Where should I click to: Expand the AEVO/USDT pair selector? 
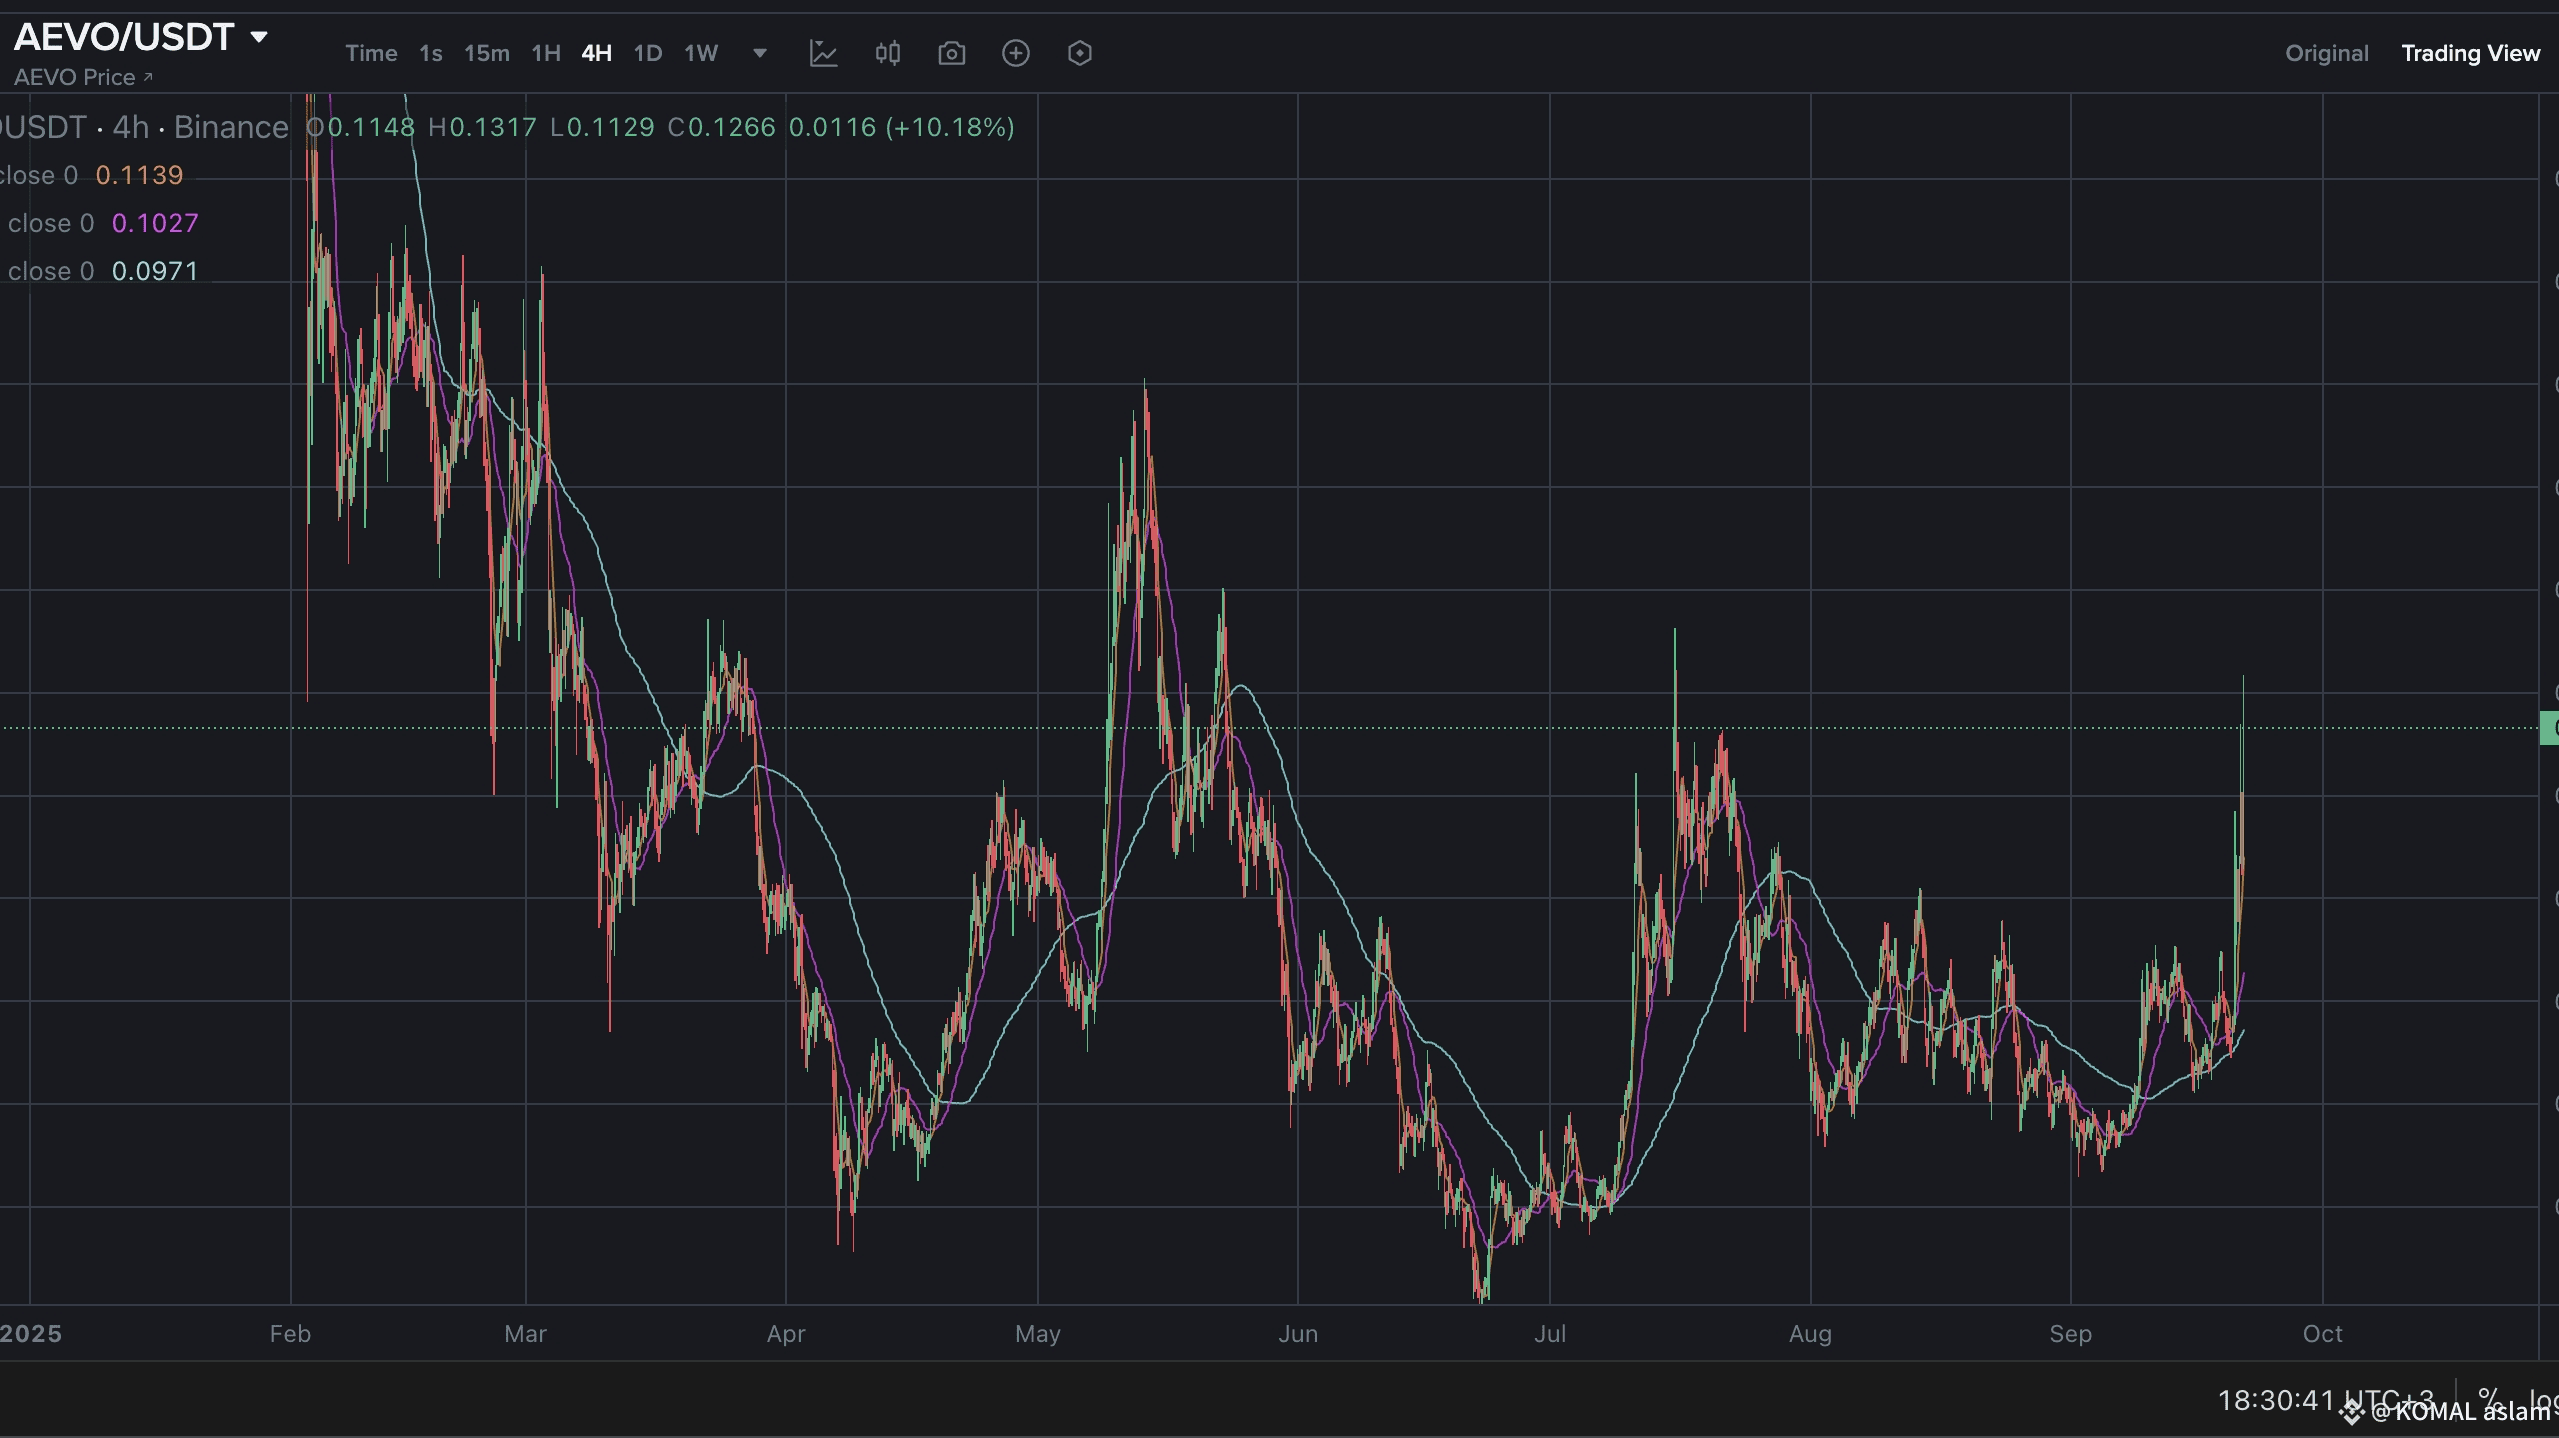(259, 37)
